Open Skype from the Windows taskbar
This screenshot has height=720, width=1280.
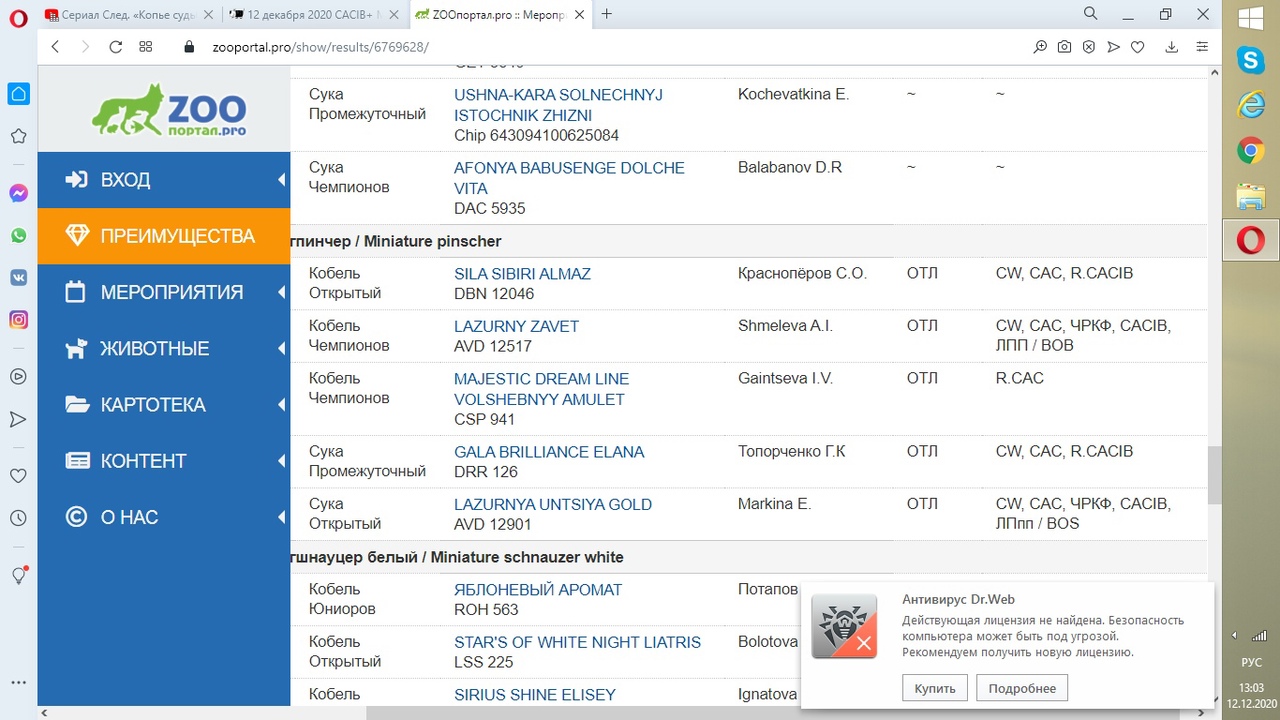[x=1250, y=61]
